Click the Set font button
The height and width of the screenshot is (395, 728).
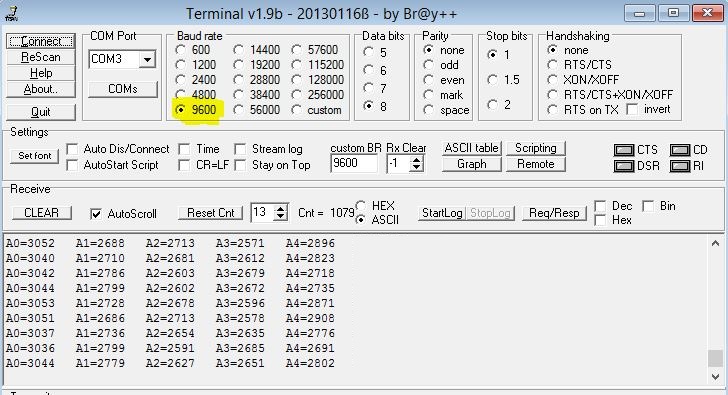34,156
